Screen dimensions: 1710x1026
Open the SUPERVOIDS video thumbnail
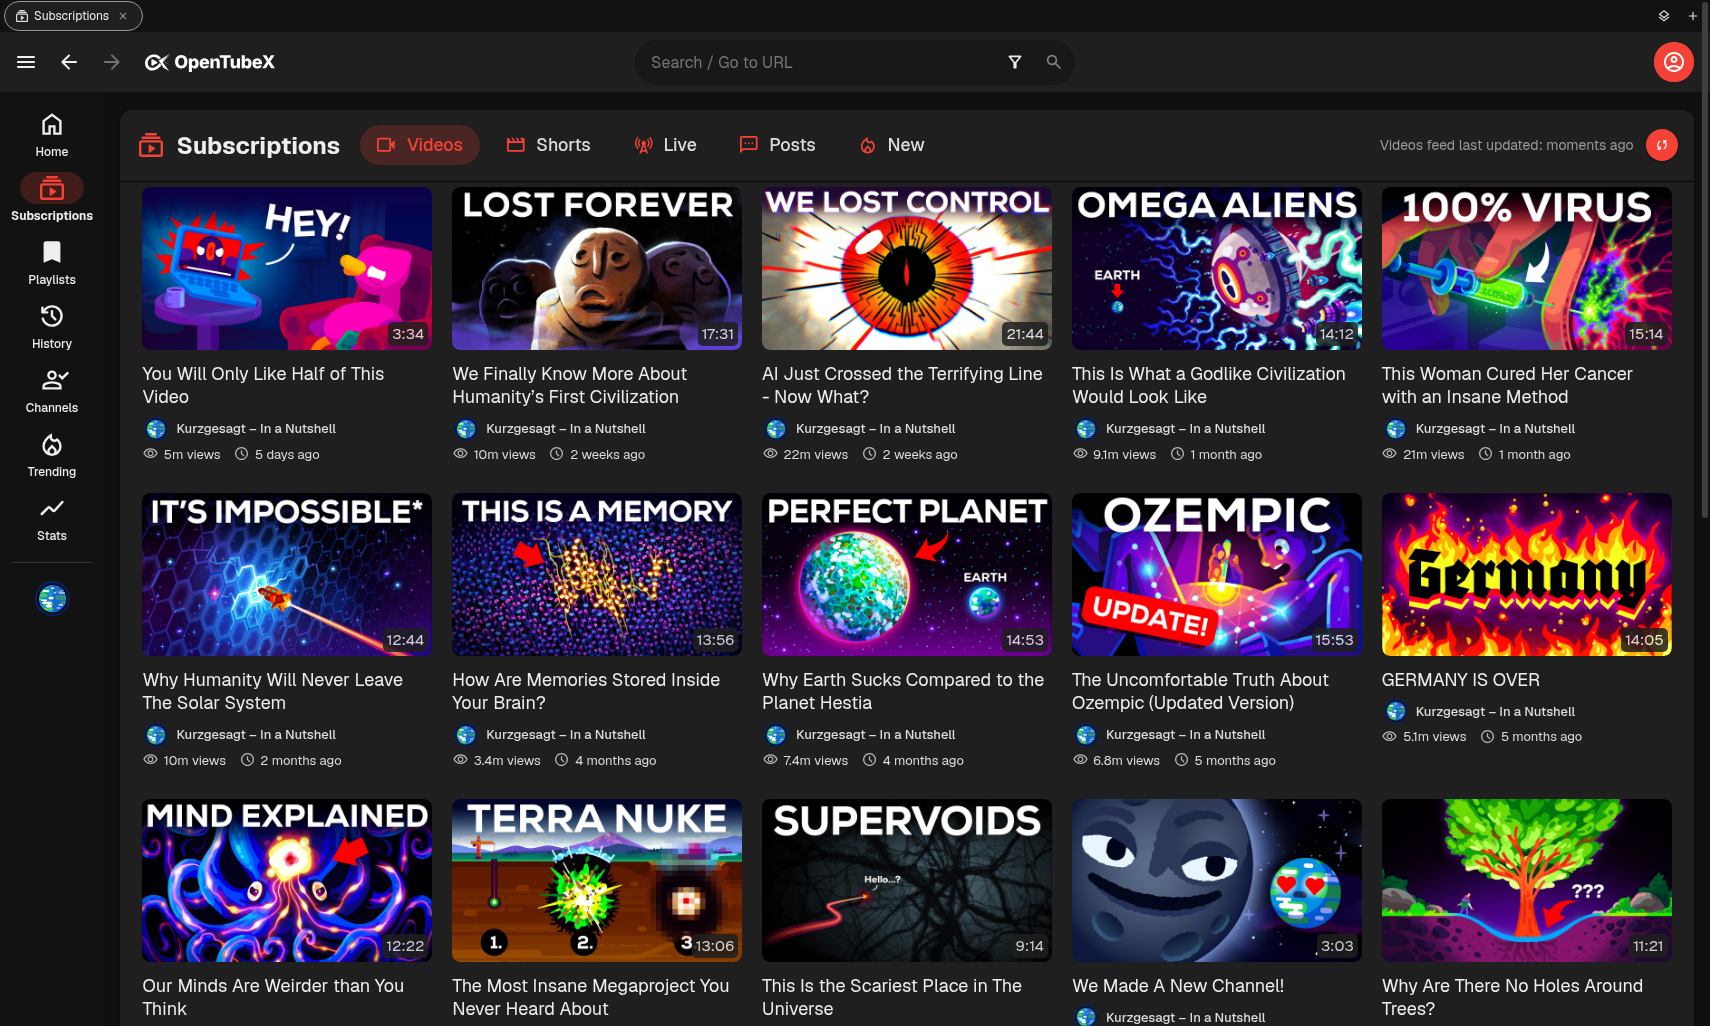(907, 880)
